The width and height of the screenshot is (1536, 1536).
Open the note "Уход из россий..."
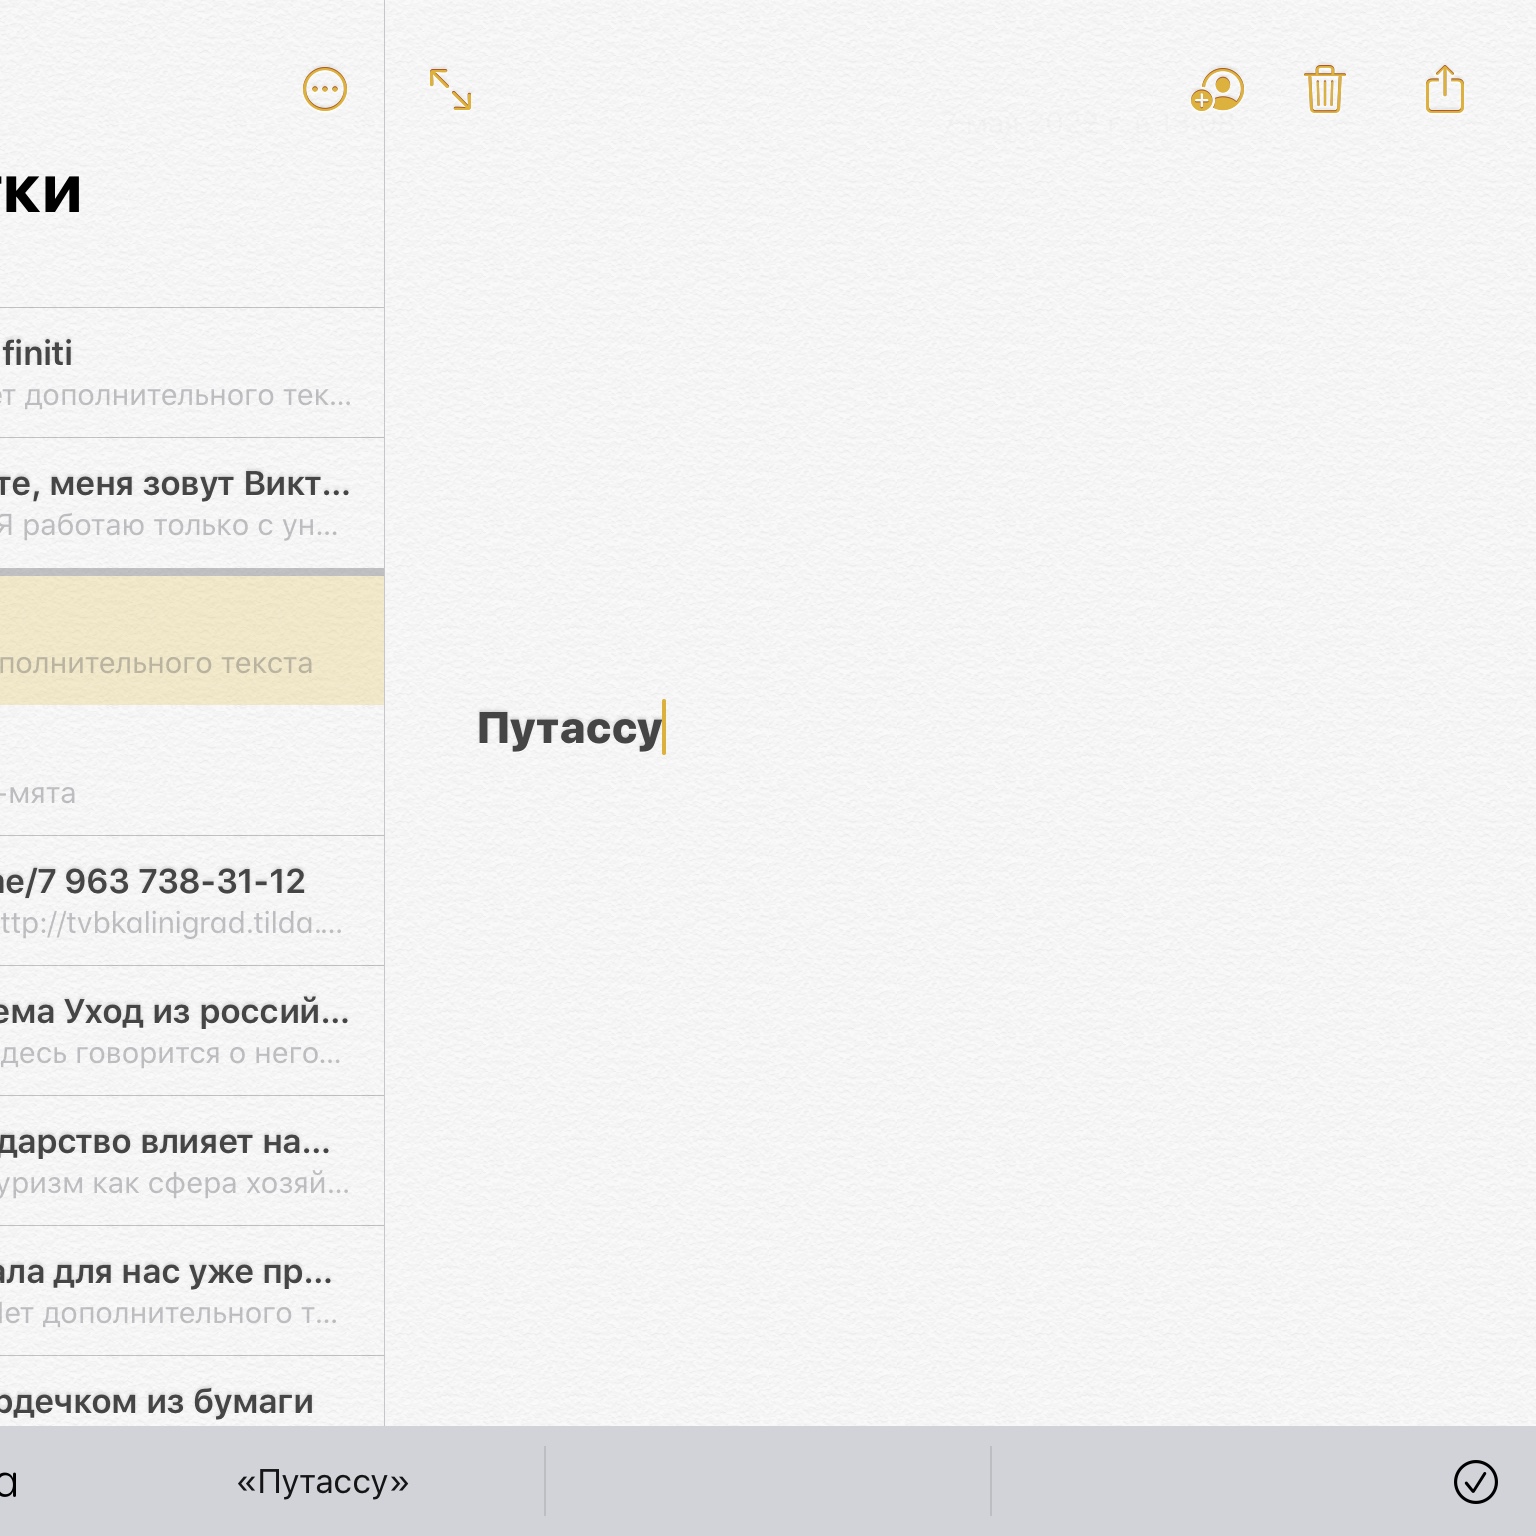180,1030
